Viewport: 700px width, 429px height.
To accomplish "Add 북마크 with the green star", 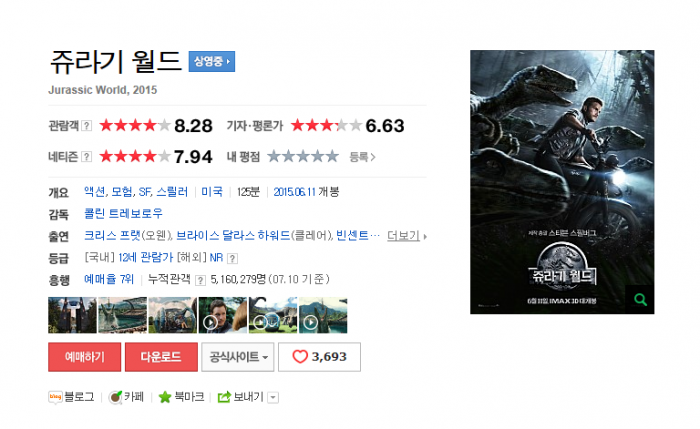I will (x=165, y=397).
